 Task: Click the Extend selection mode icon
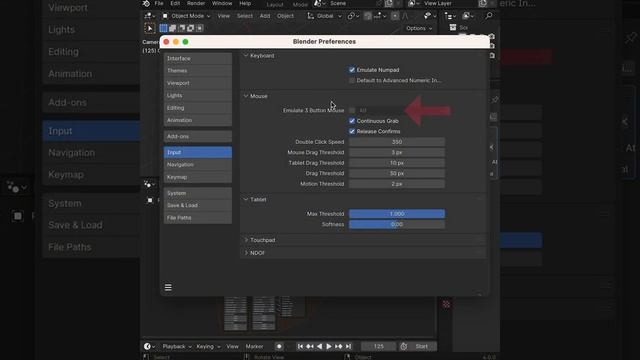(x=172, y=28)
